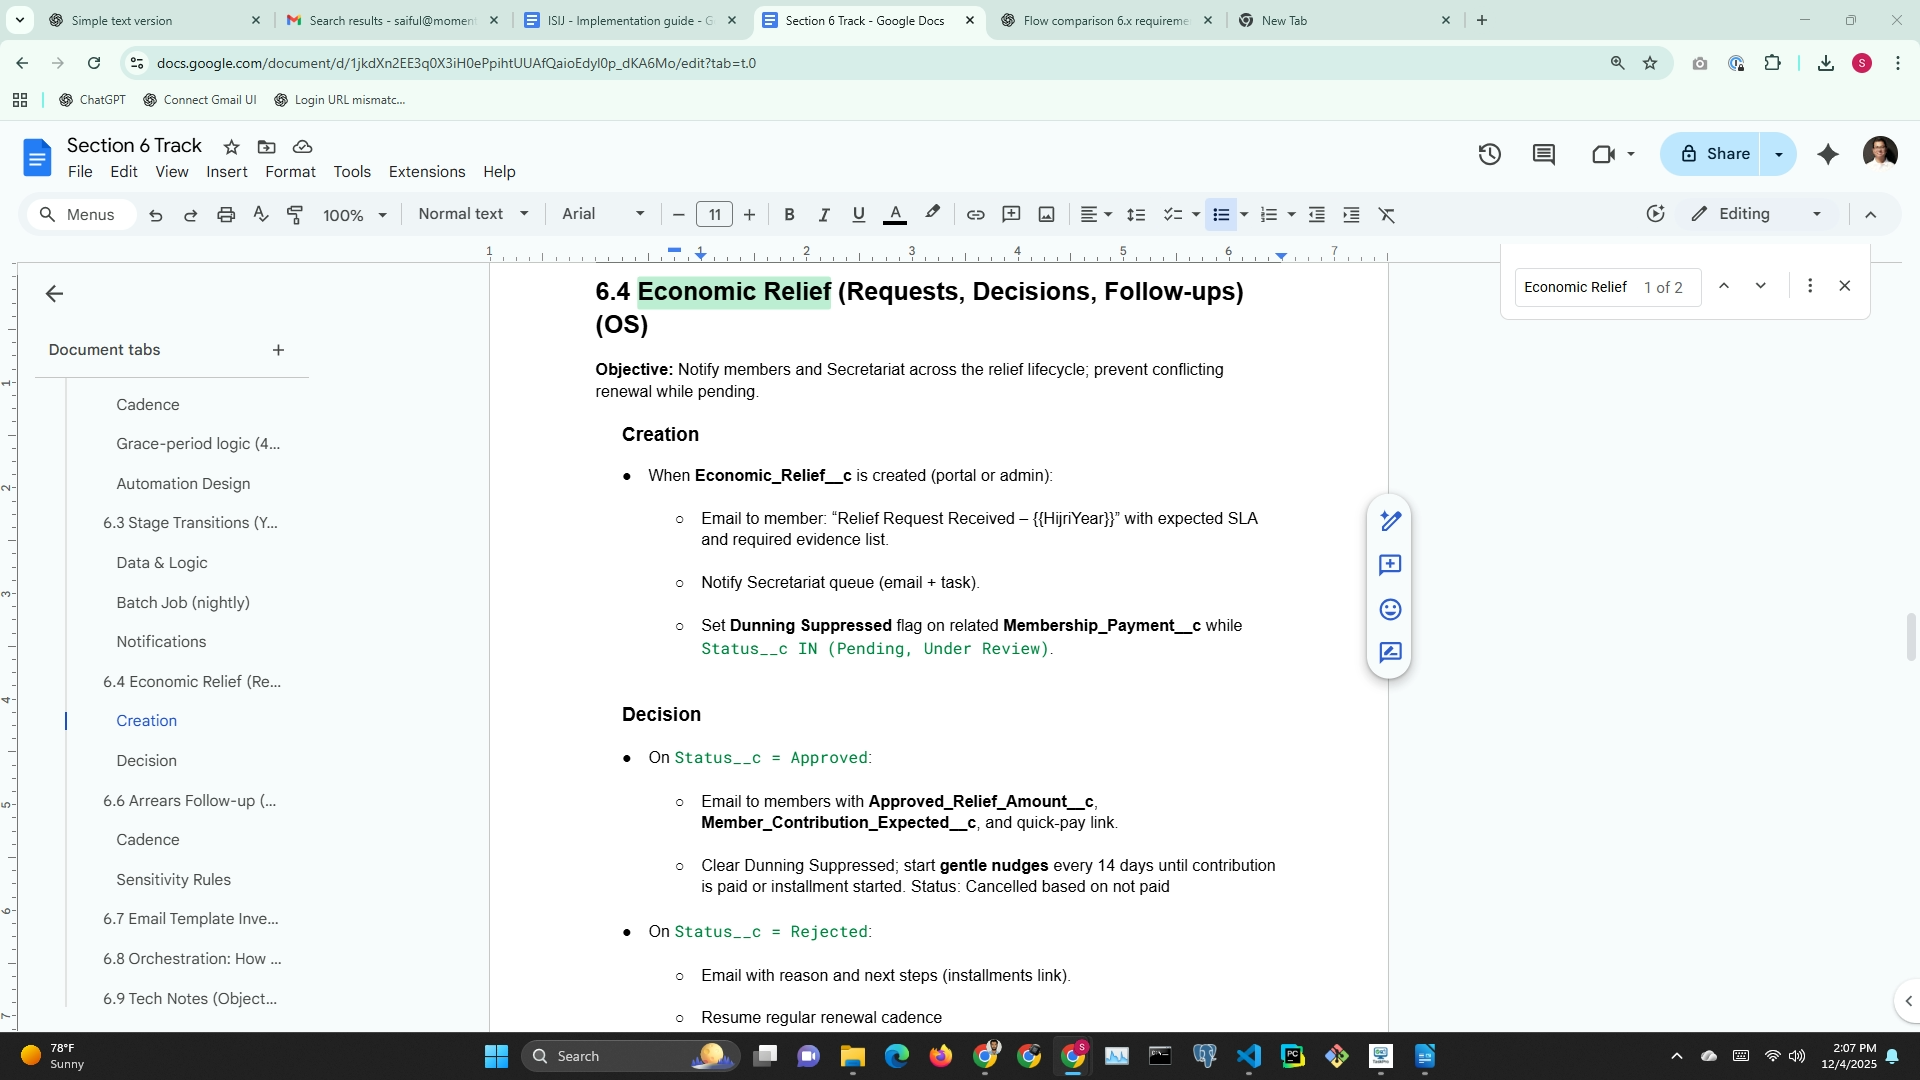Open the Extensions menu
Viewport: 1920px width, 1080px height.
click(x=426, y=172)
